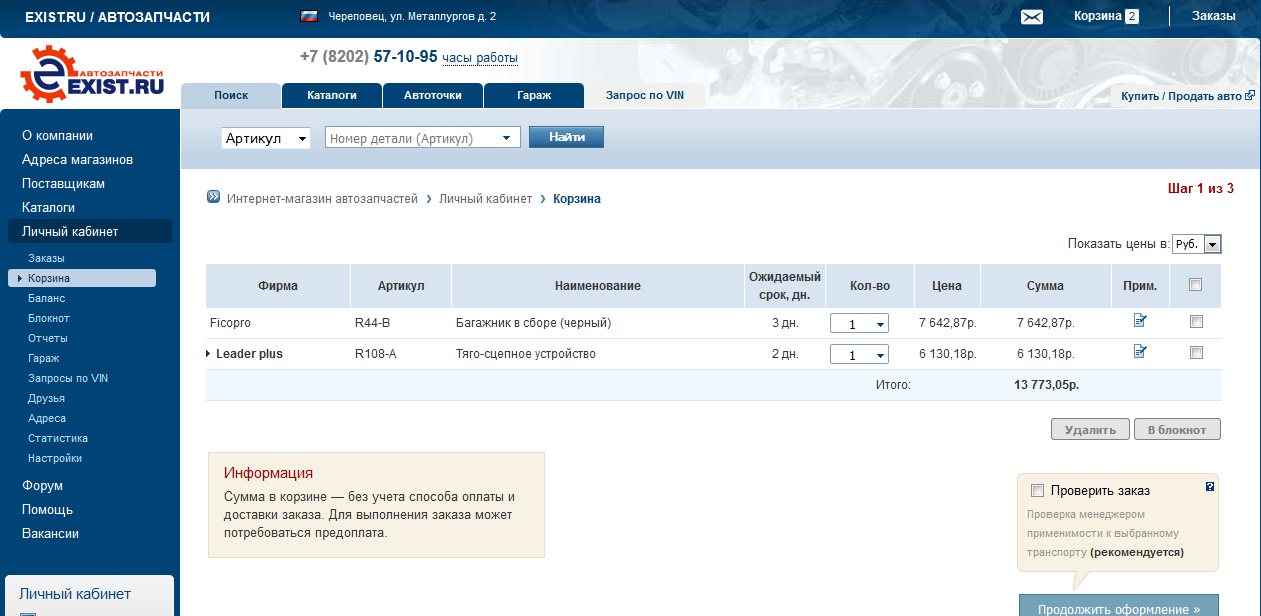Tick the checkbox in the Leader plus row
The image size is (1261, 616).
click(1196, 353)
